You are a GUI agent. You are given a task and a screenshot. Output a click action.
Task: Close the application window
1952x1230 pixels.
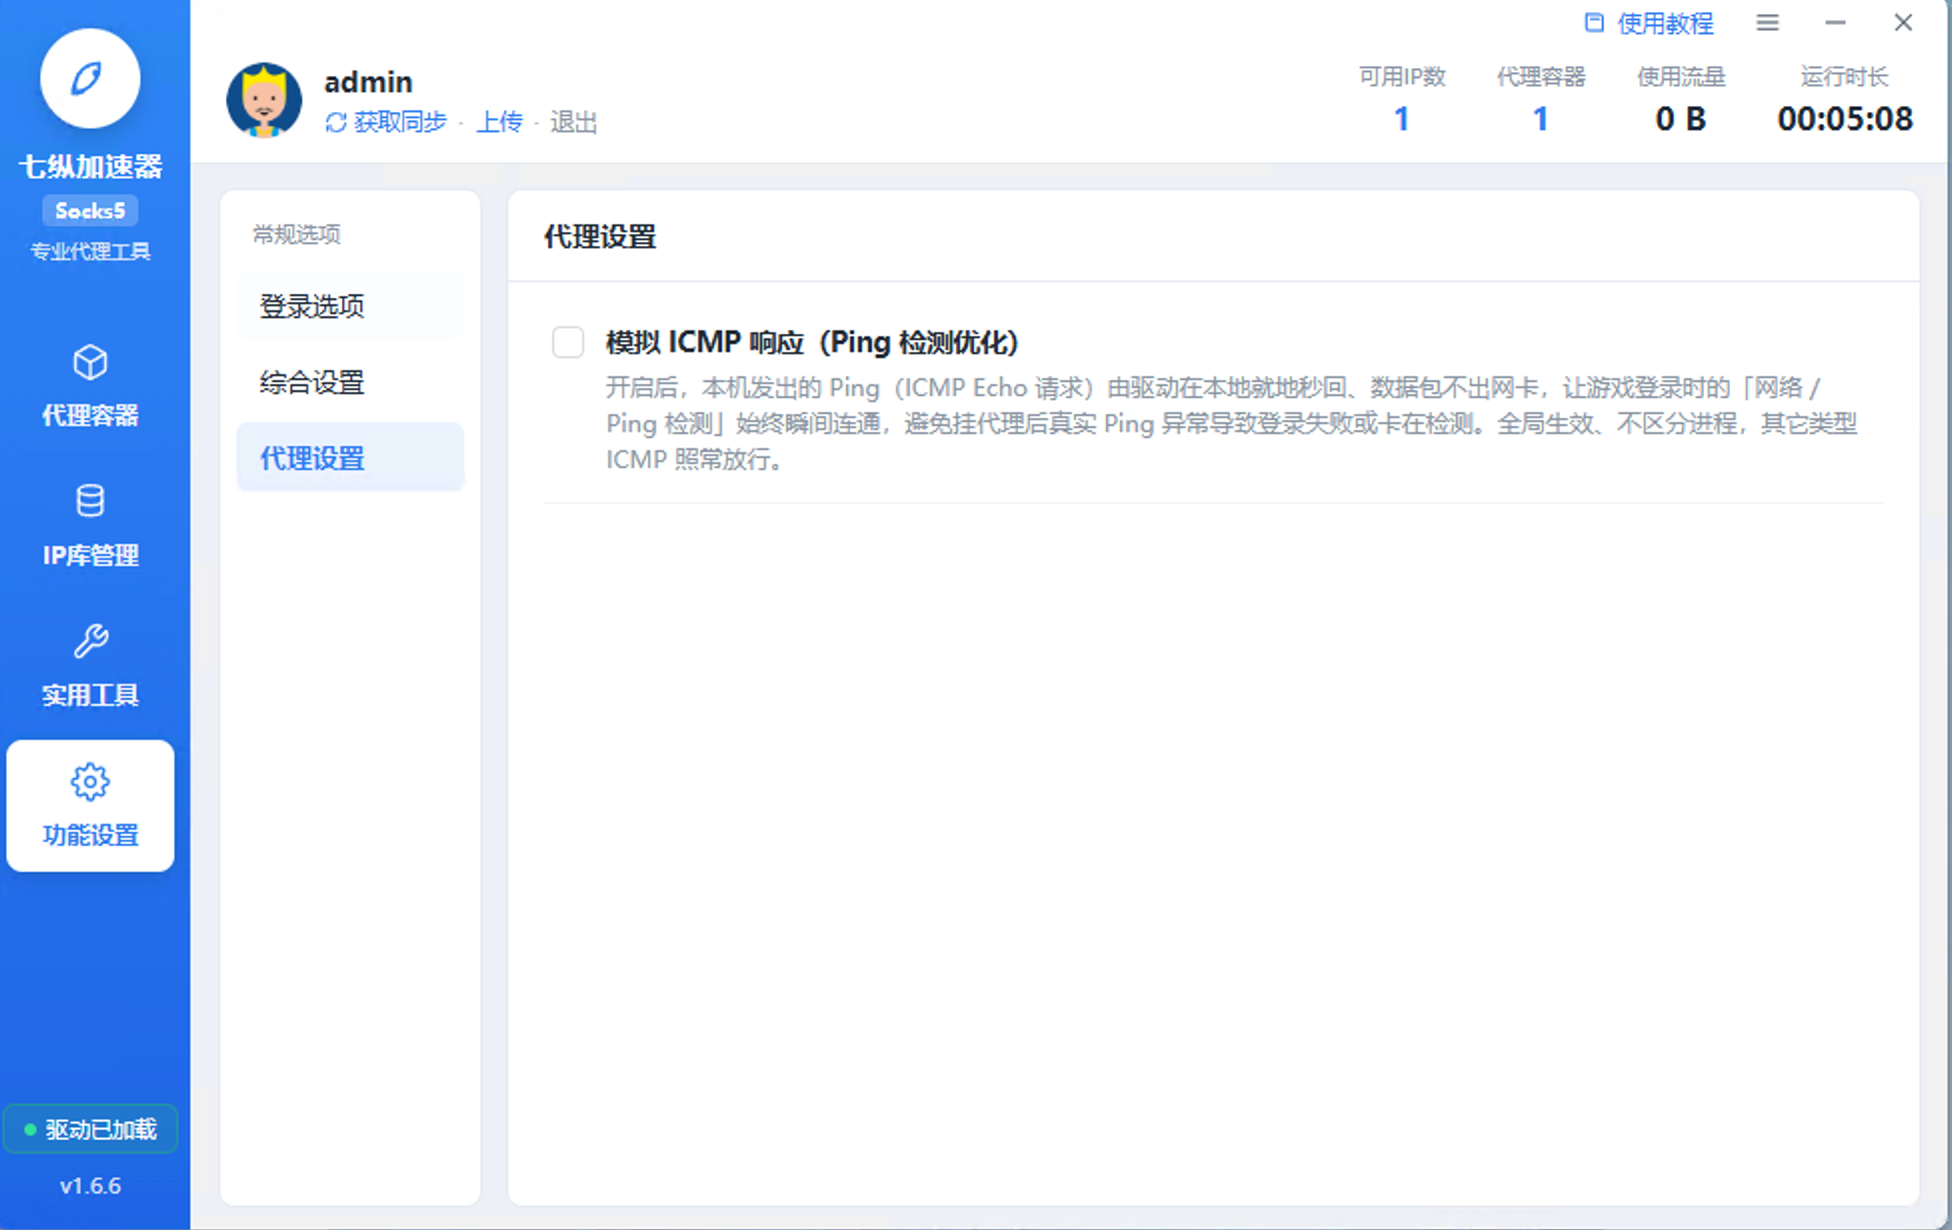click(1903, 22)
